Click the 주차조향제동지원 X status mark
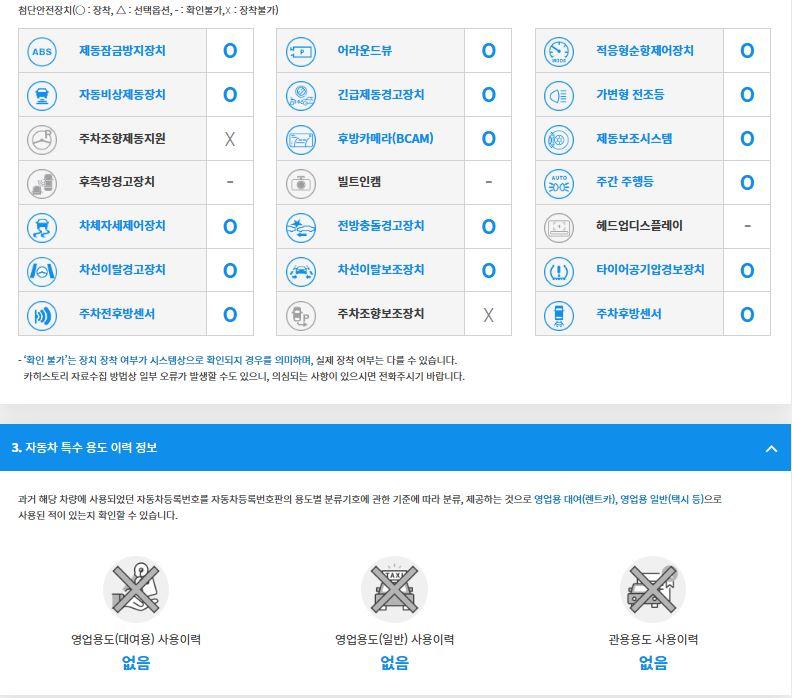792x698 pixels. 230,139
